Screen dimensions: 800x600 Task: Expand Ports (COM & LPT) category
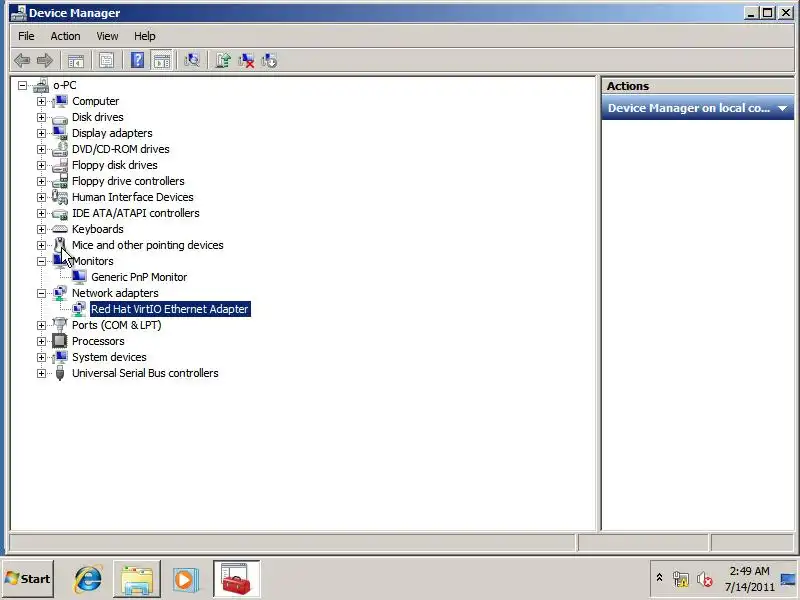(x=41, y=325)
